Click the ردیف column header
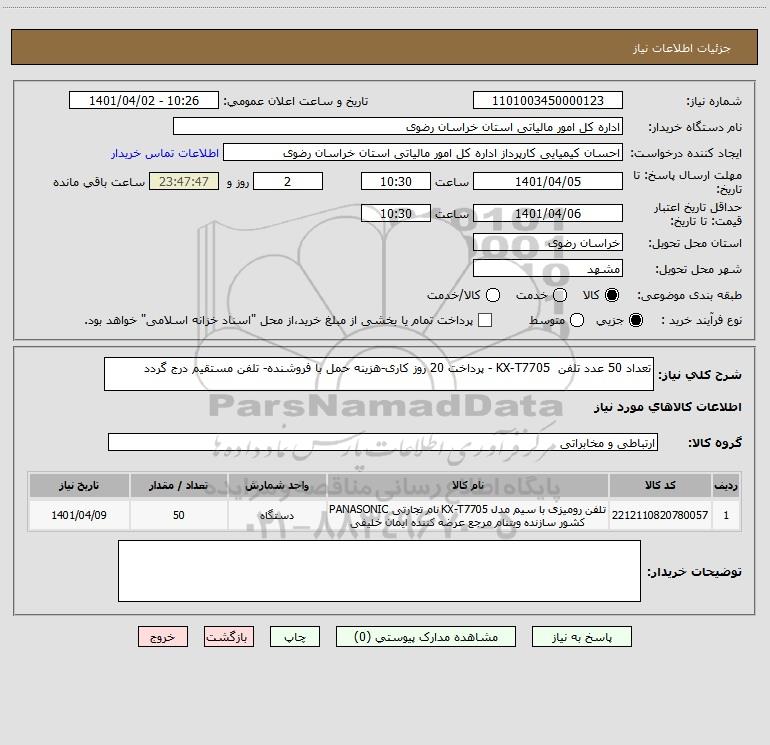 pos(726,485)
